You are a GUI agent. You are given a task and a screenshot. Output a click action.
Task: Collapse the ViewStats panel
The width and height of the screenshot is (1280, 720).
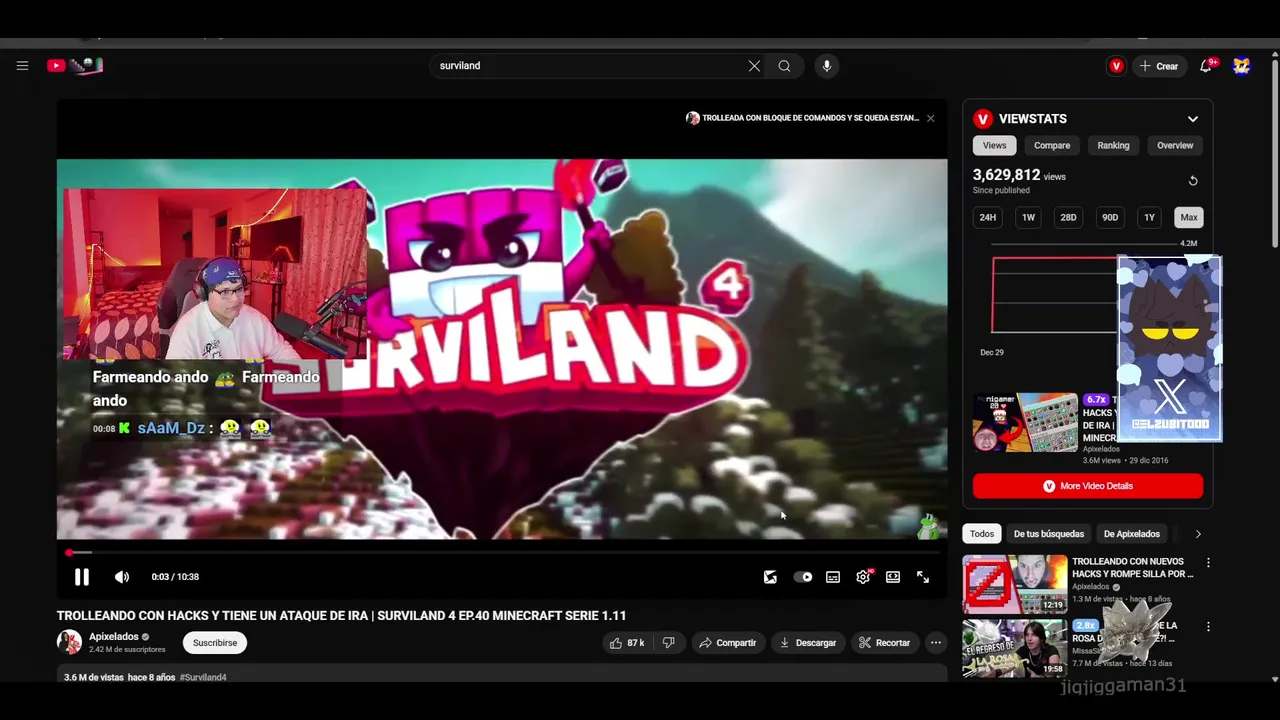[1193, 119]
